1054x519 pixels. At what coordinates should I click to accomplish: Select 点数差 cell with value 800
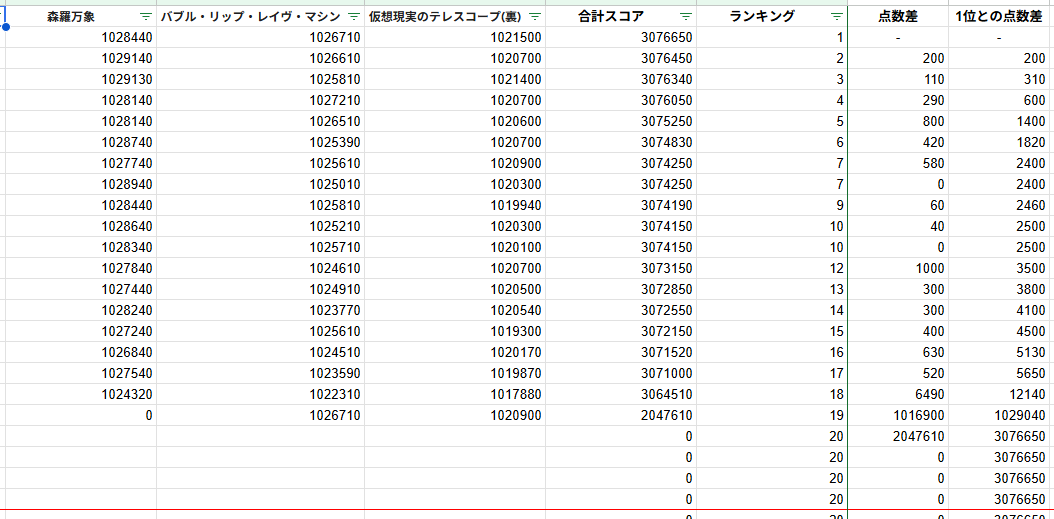pos(898,121)
